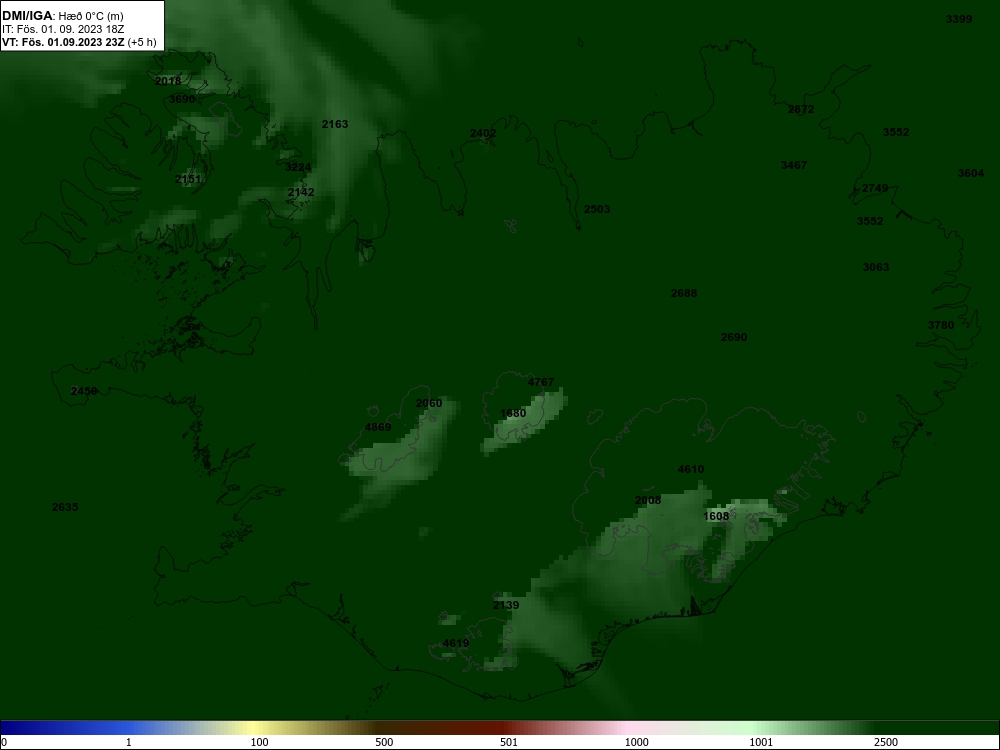
Task: Click the map value 2872
Action: click(x=801, y=109)
